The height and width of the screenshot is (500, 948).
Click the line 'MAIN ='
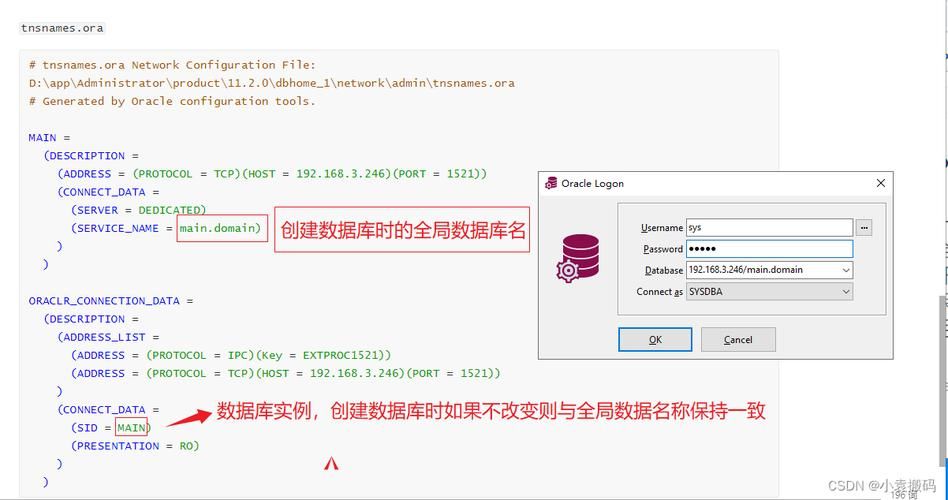[50, 137]
